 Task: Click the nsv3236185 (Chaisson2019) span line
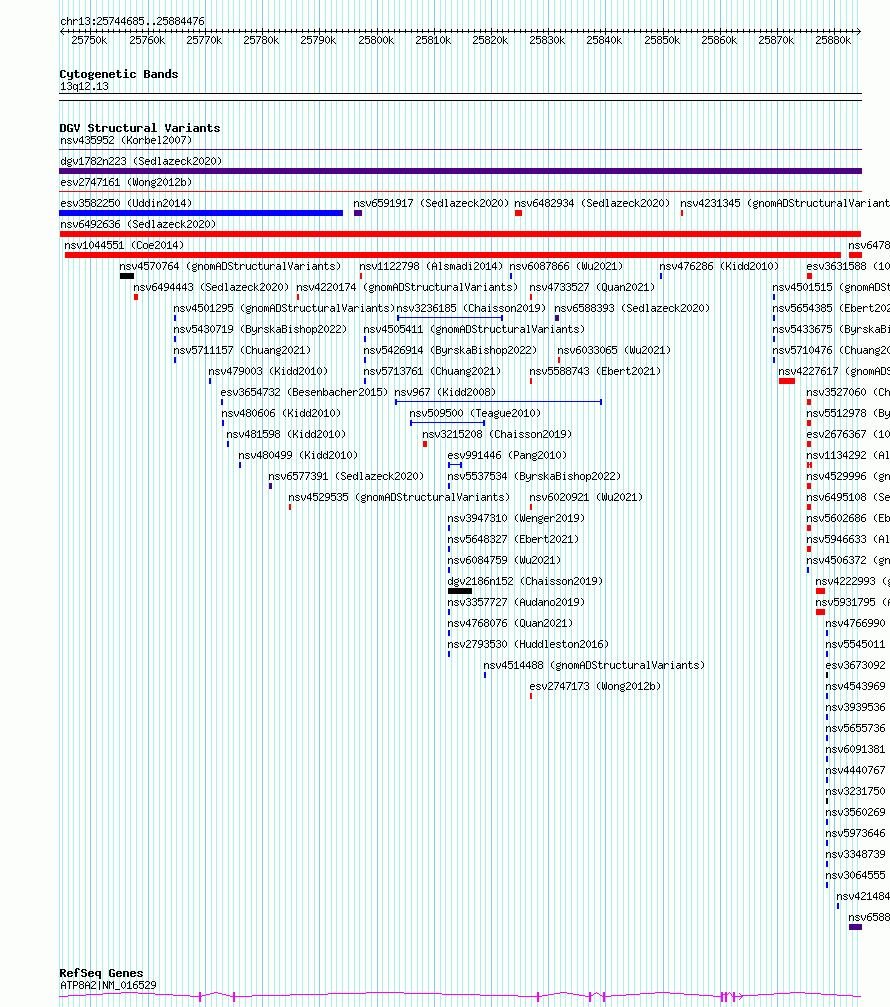[449, 318]
